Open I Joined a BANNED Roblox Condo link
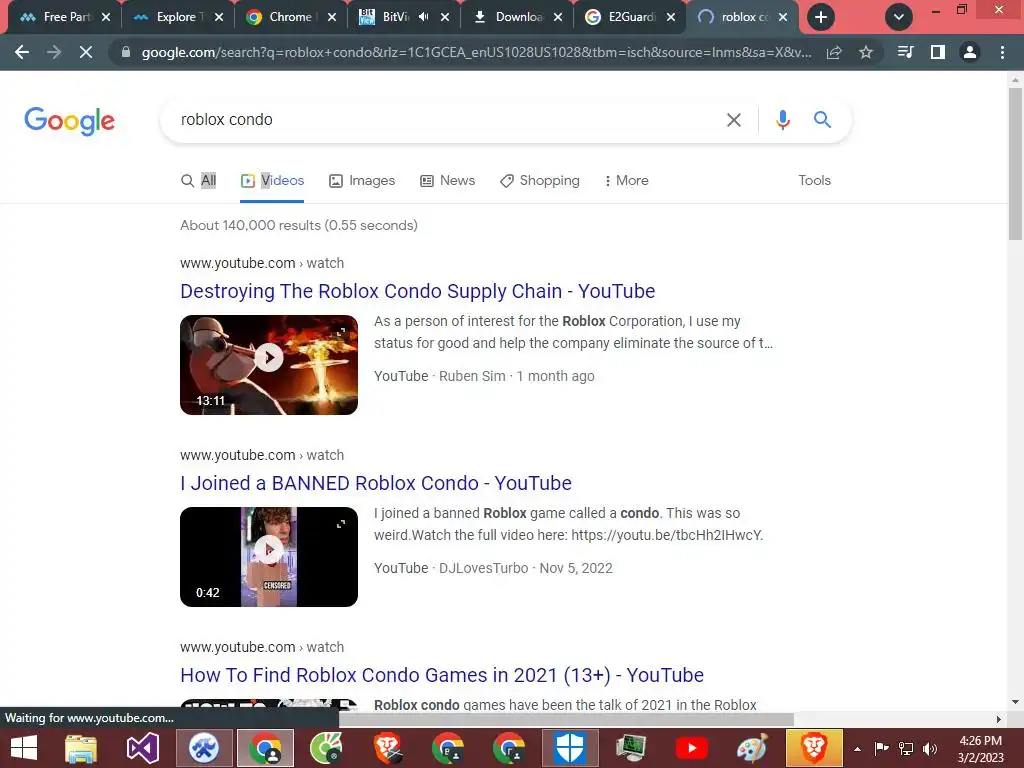The width and height of the screenshot is (1024, 768). point(376,483)
